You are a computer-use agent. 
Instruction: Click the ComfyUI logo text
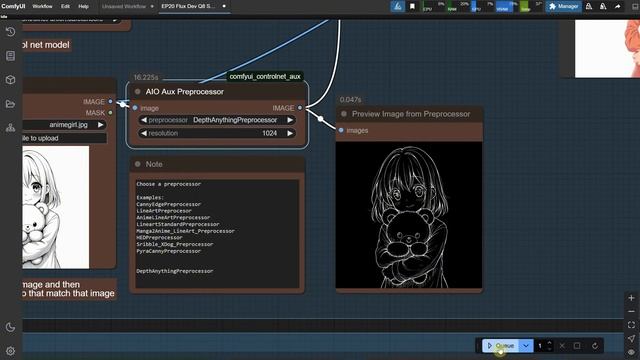coord(13,7)
